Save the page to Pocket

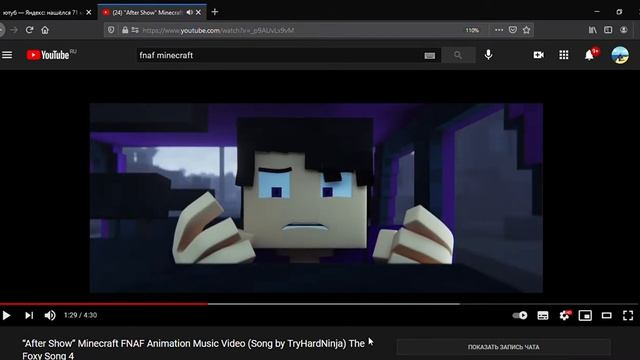513,30
